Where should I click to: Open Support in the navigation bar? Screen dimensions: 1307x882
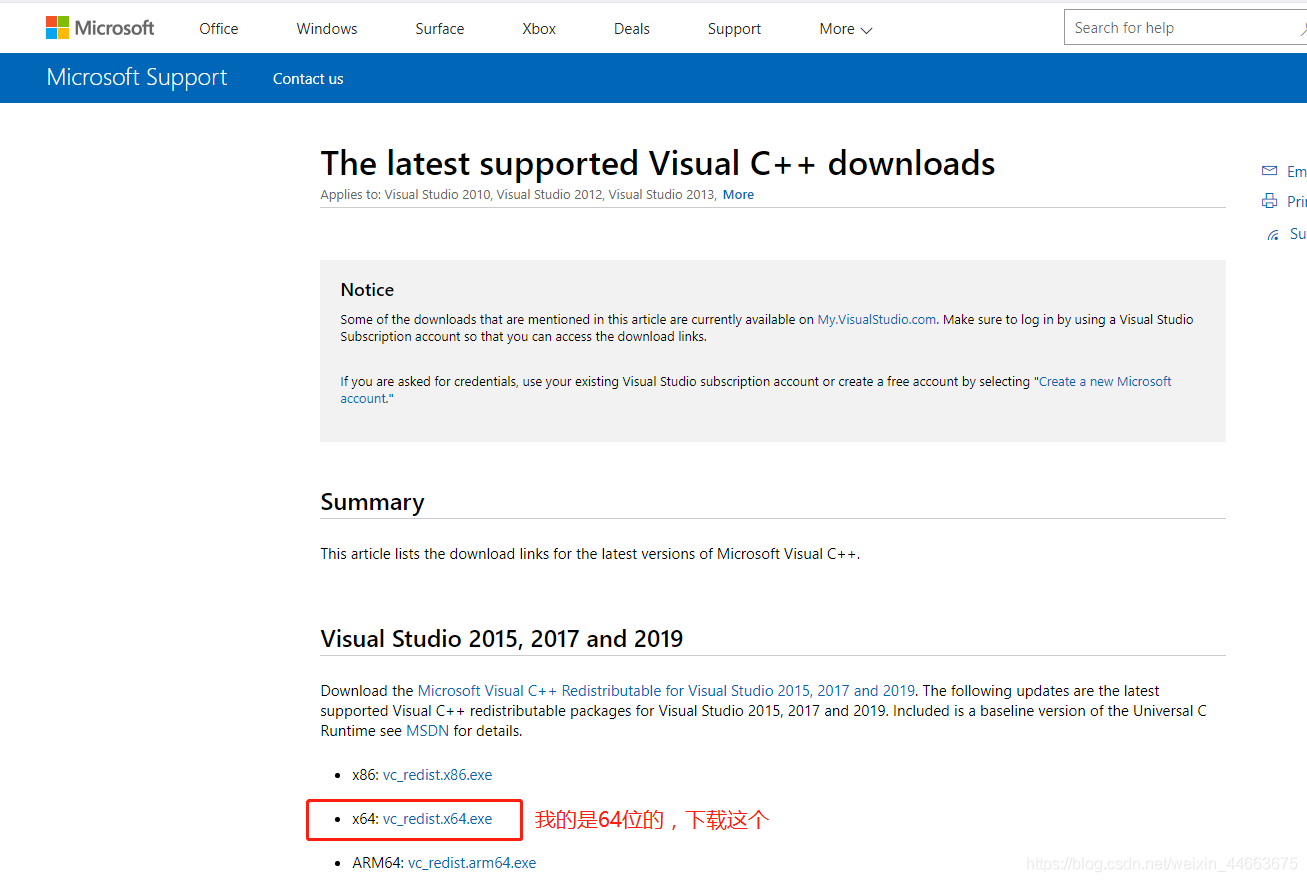(734, 29)
